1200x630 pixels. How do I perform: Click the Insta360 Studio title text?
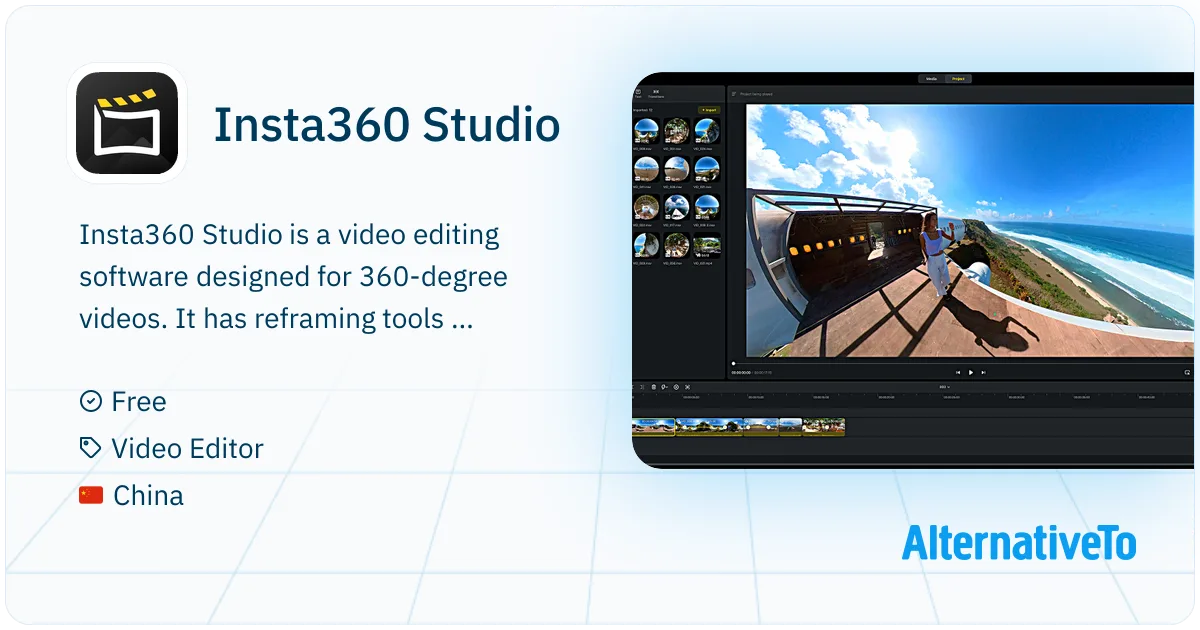coord(387,125)
